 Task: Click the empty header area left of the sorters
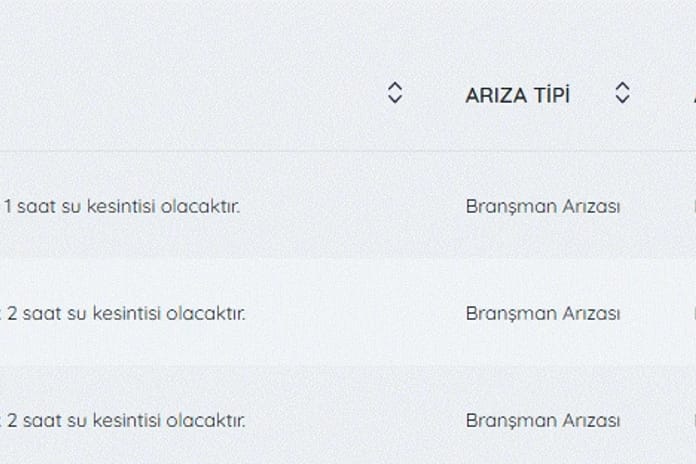coord(186,94)
